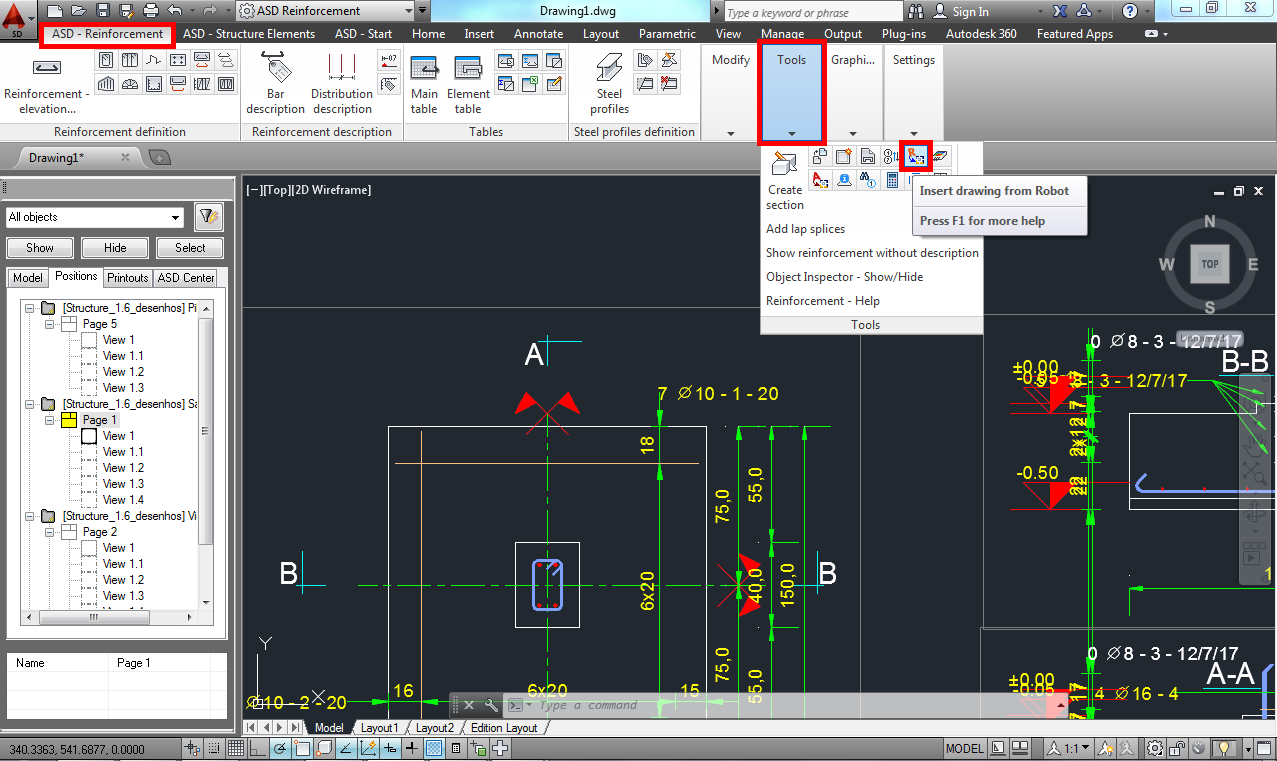Select Object Inspector - Show/Hide entry
This screenshot has width=1277, height=761.
tap(845, 277)
